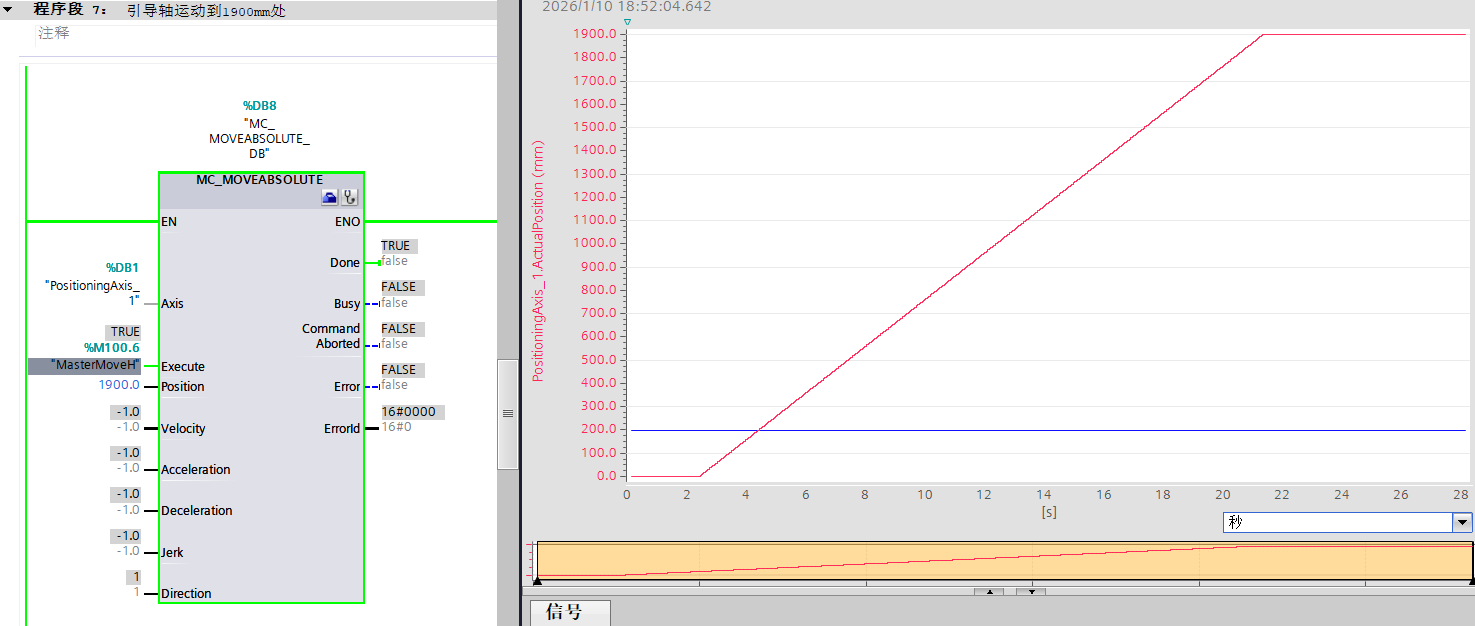
Task: Open the MC_MOVEABSOLUTE_DB instance block
Action: [258, 128]
